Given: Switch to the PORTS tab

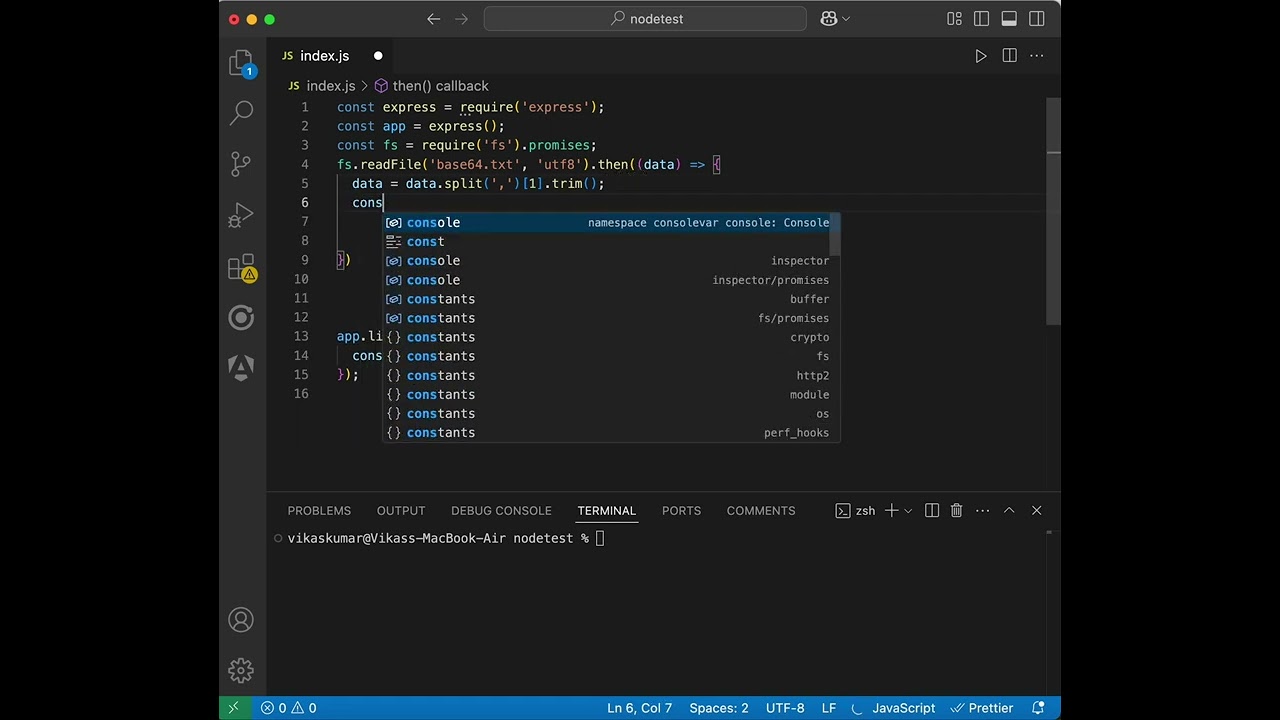Looking at the screenshot, I should click(x=681, y=510).
